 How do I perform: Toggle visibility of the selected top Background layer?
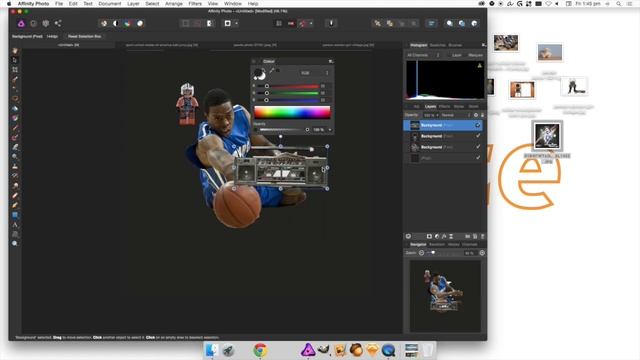click(x=478, y=125)
